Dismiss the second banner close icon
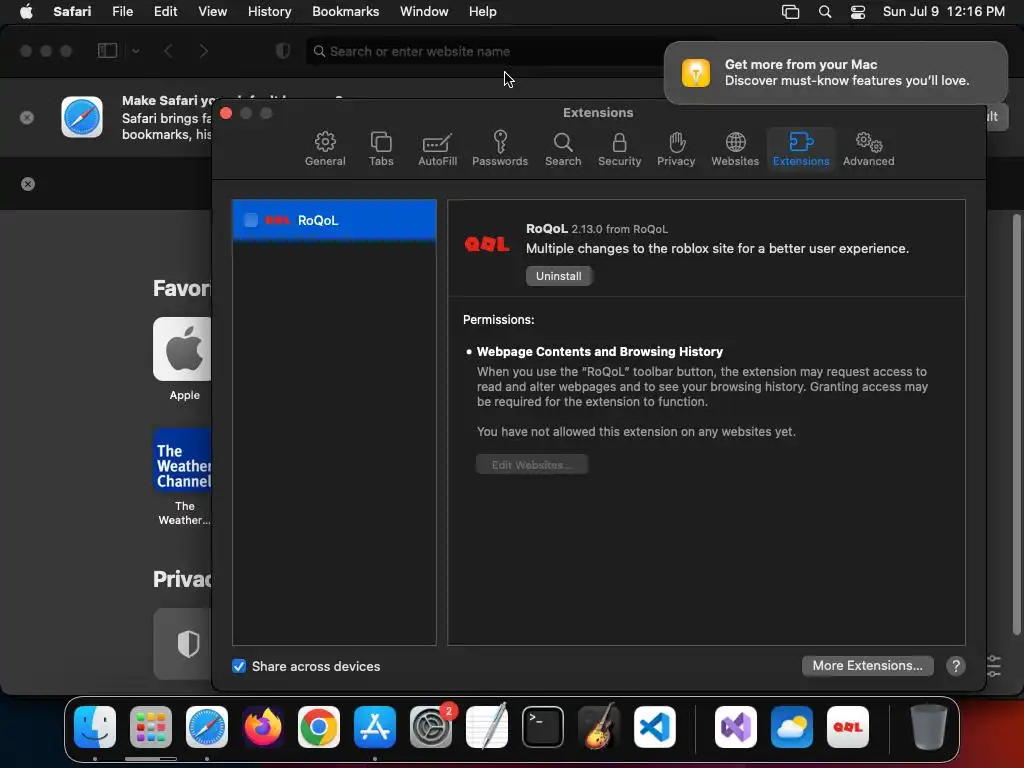 [27, 184]
